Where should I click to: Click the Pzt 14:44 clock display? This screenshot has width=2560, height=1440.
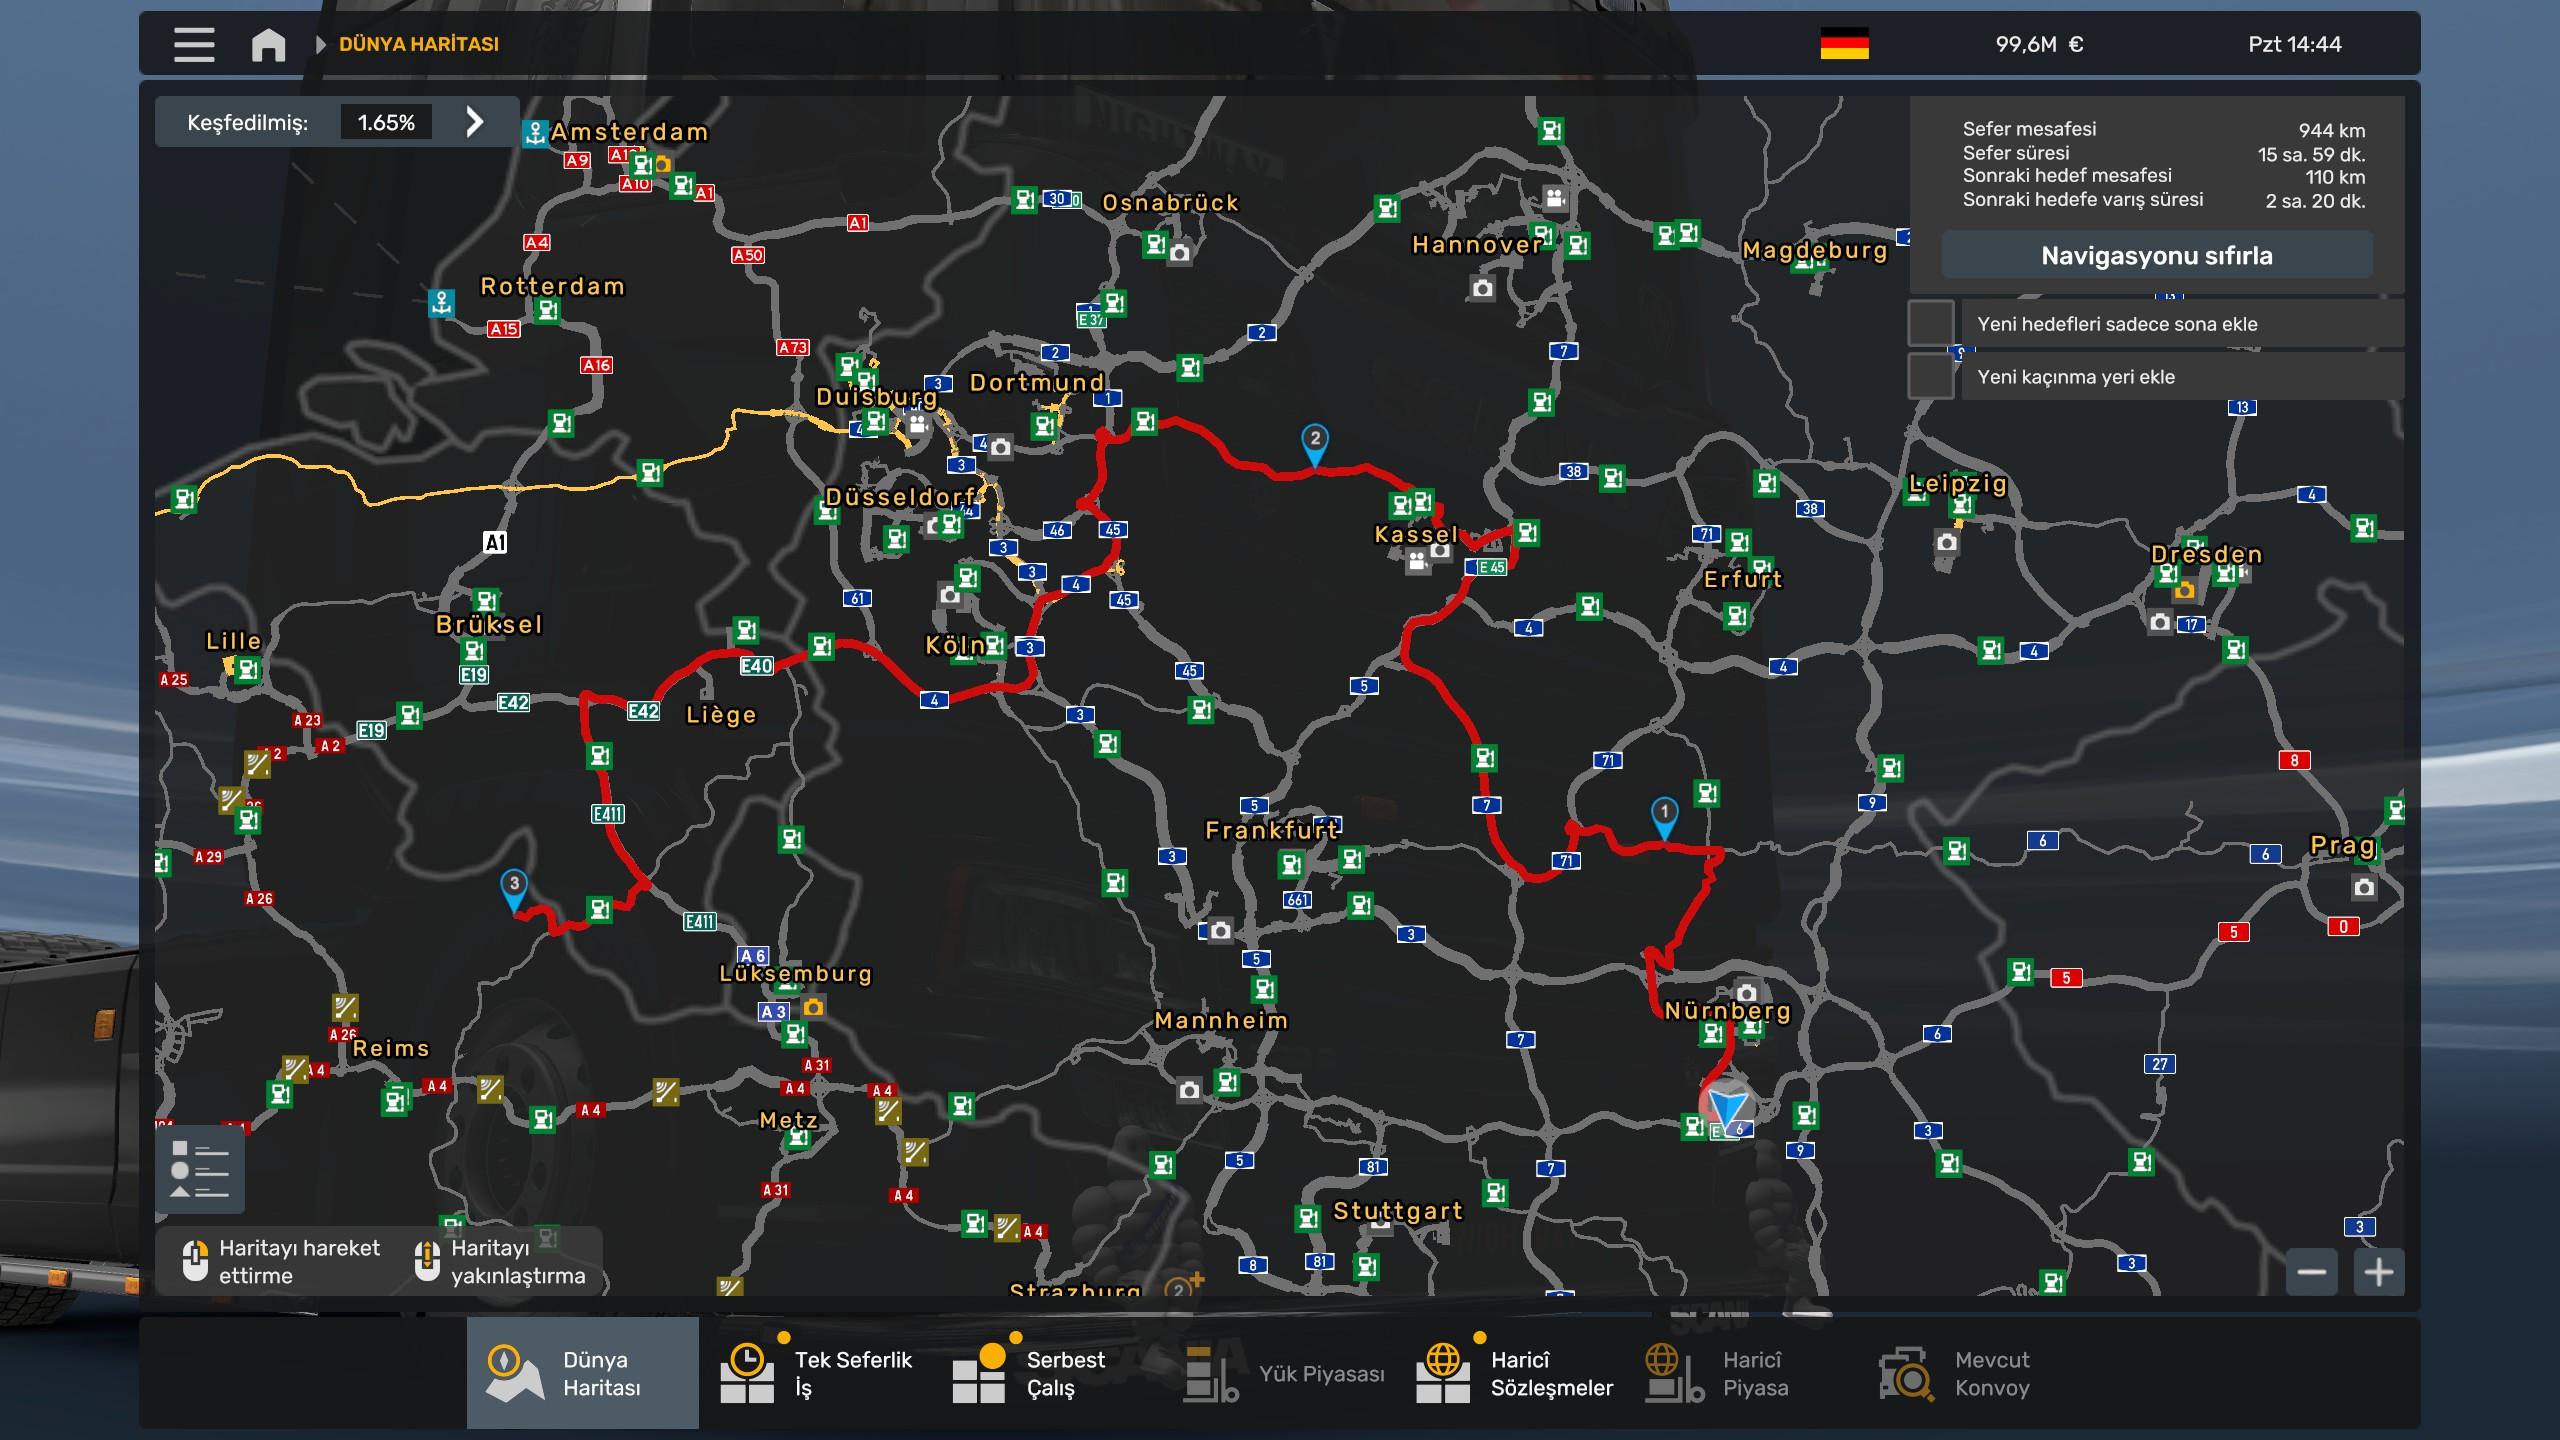2295,44
